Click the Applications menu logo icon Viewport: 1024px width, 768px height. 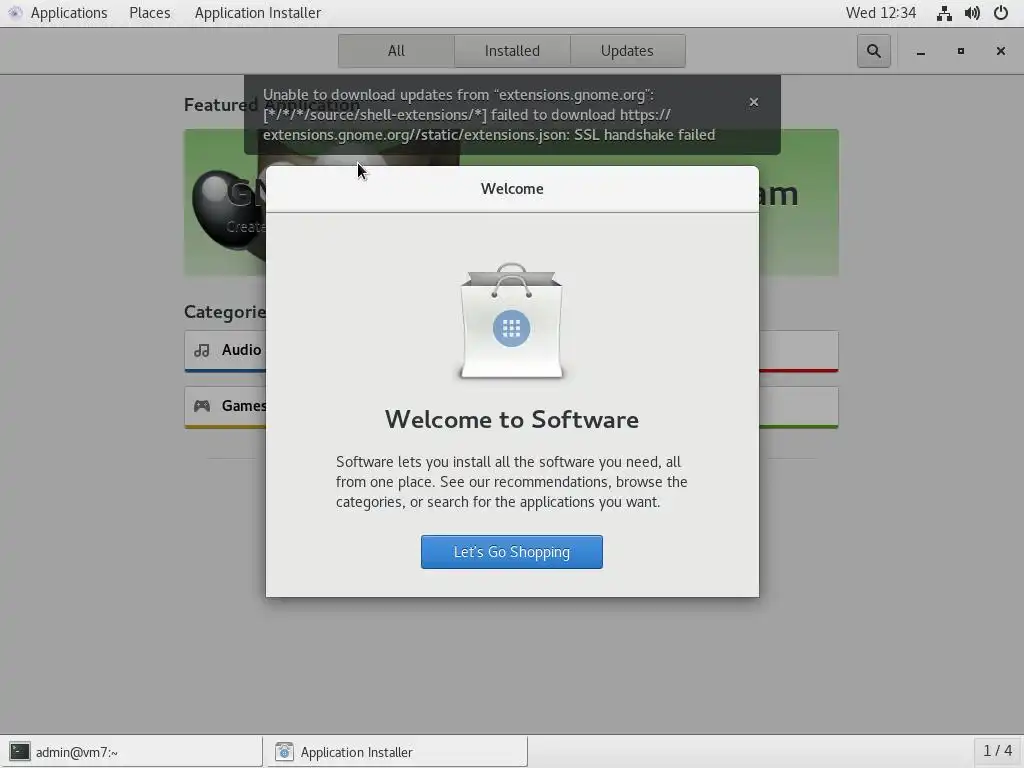(x=15, y=13)
